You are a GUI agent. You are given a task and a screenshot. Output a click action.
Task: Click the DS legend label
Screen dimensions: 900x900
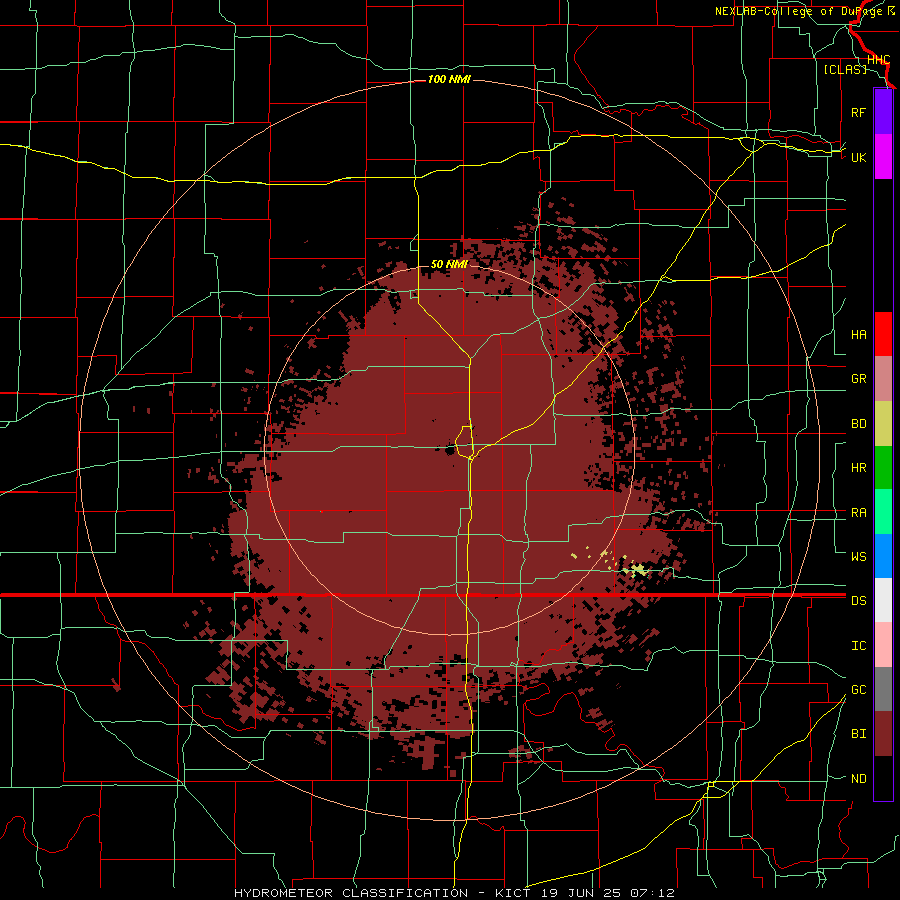[x=858, y=601]
